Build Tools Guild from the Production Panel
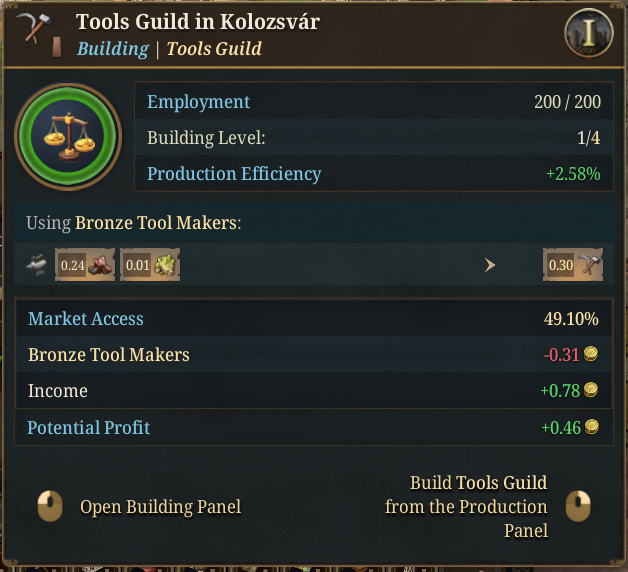This screenshot has width=628, height=572. (466, 507)
